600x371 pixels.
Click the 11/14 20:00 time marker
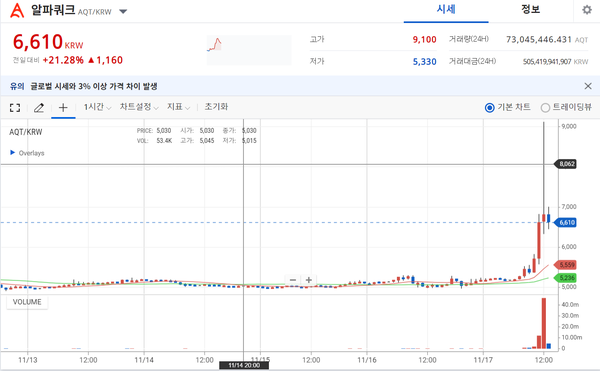pos(244,365)
